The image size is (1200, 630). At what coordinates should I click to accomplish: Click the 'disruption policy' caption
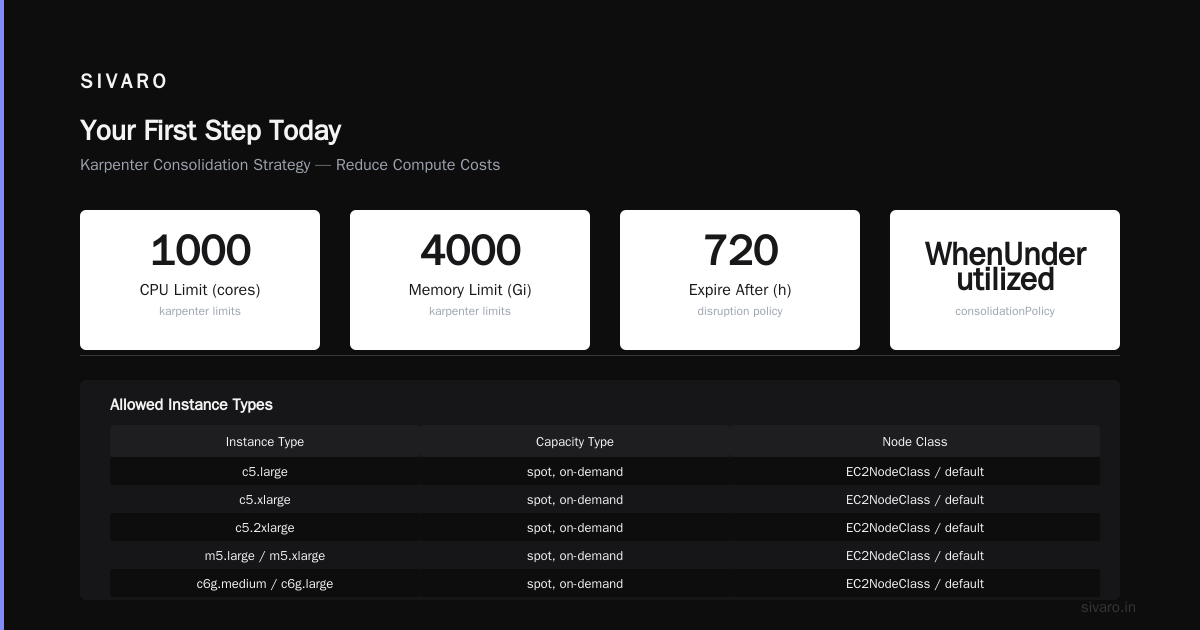coord(740,311)
